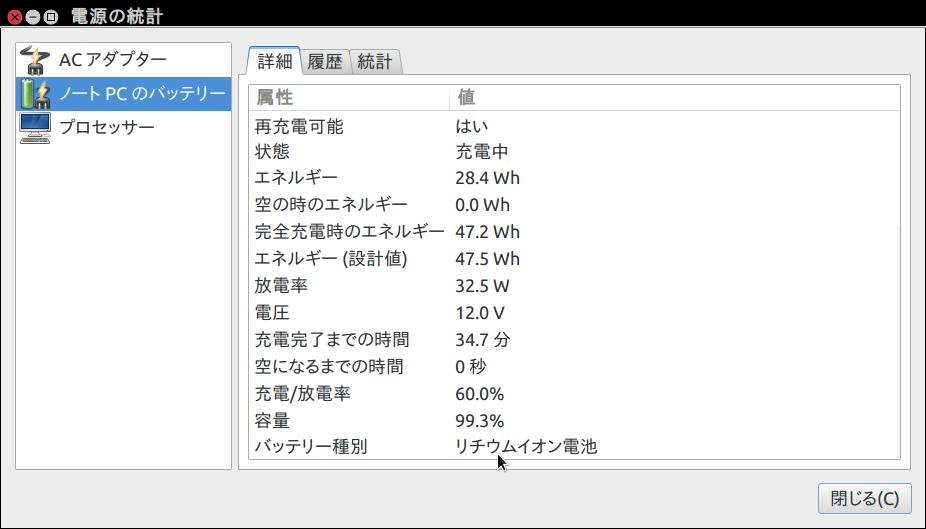Click the value 60.0%
The height and width of the screenshot is (529, 926).
pyautogui.click(x=480, y=394)
